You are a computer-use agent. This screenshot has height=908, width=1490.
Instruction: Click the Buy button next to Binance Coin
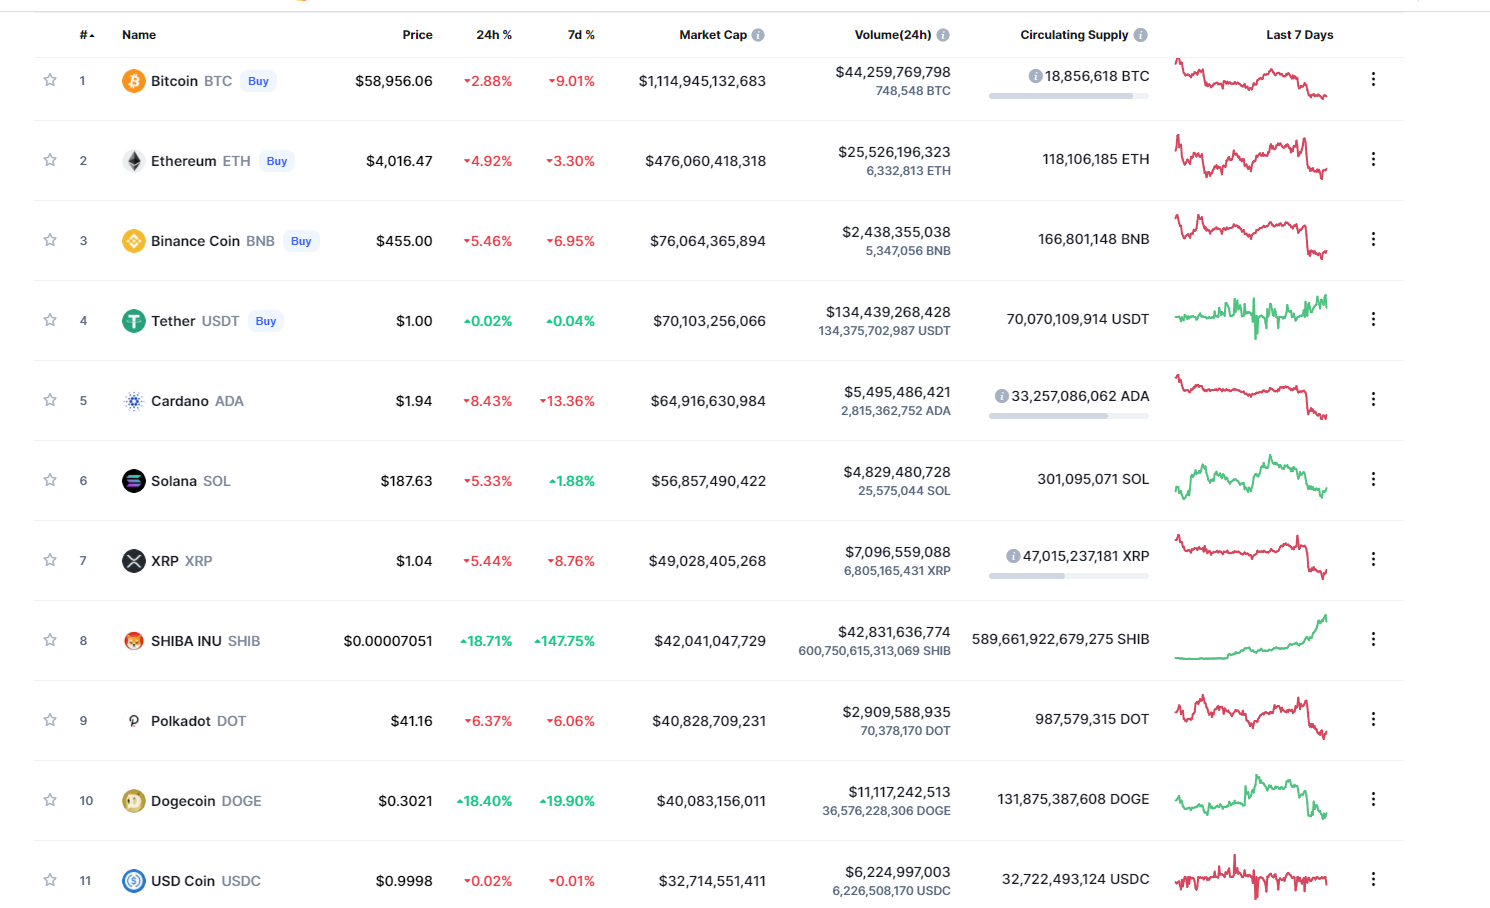(x=301, y=241)
